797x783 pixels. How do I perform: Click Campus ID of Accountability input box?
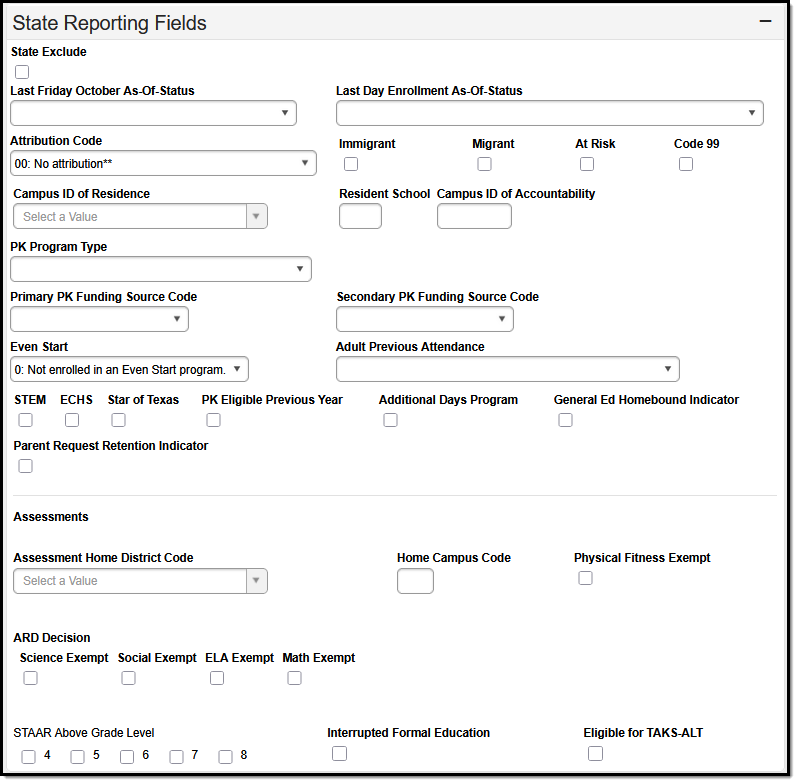click(x=474, y=217)
